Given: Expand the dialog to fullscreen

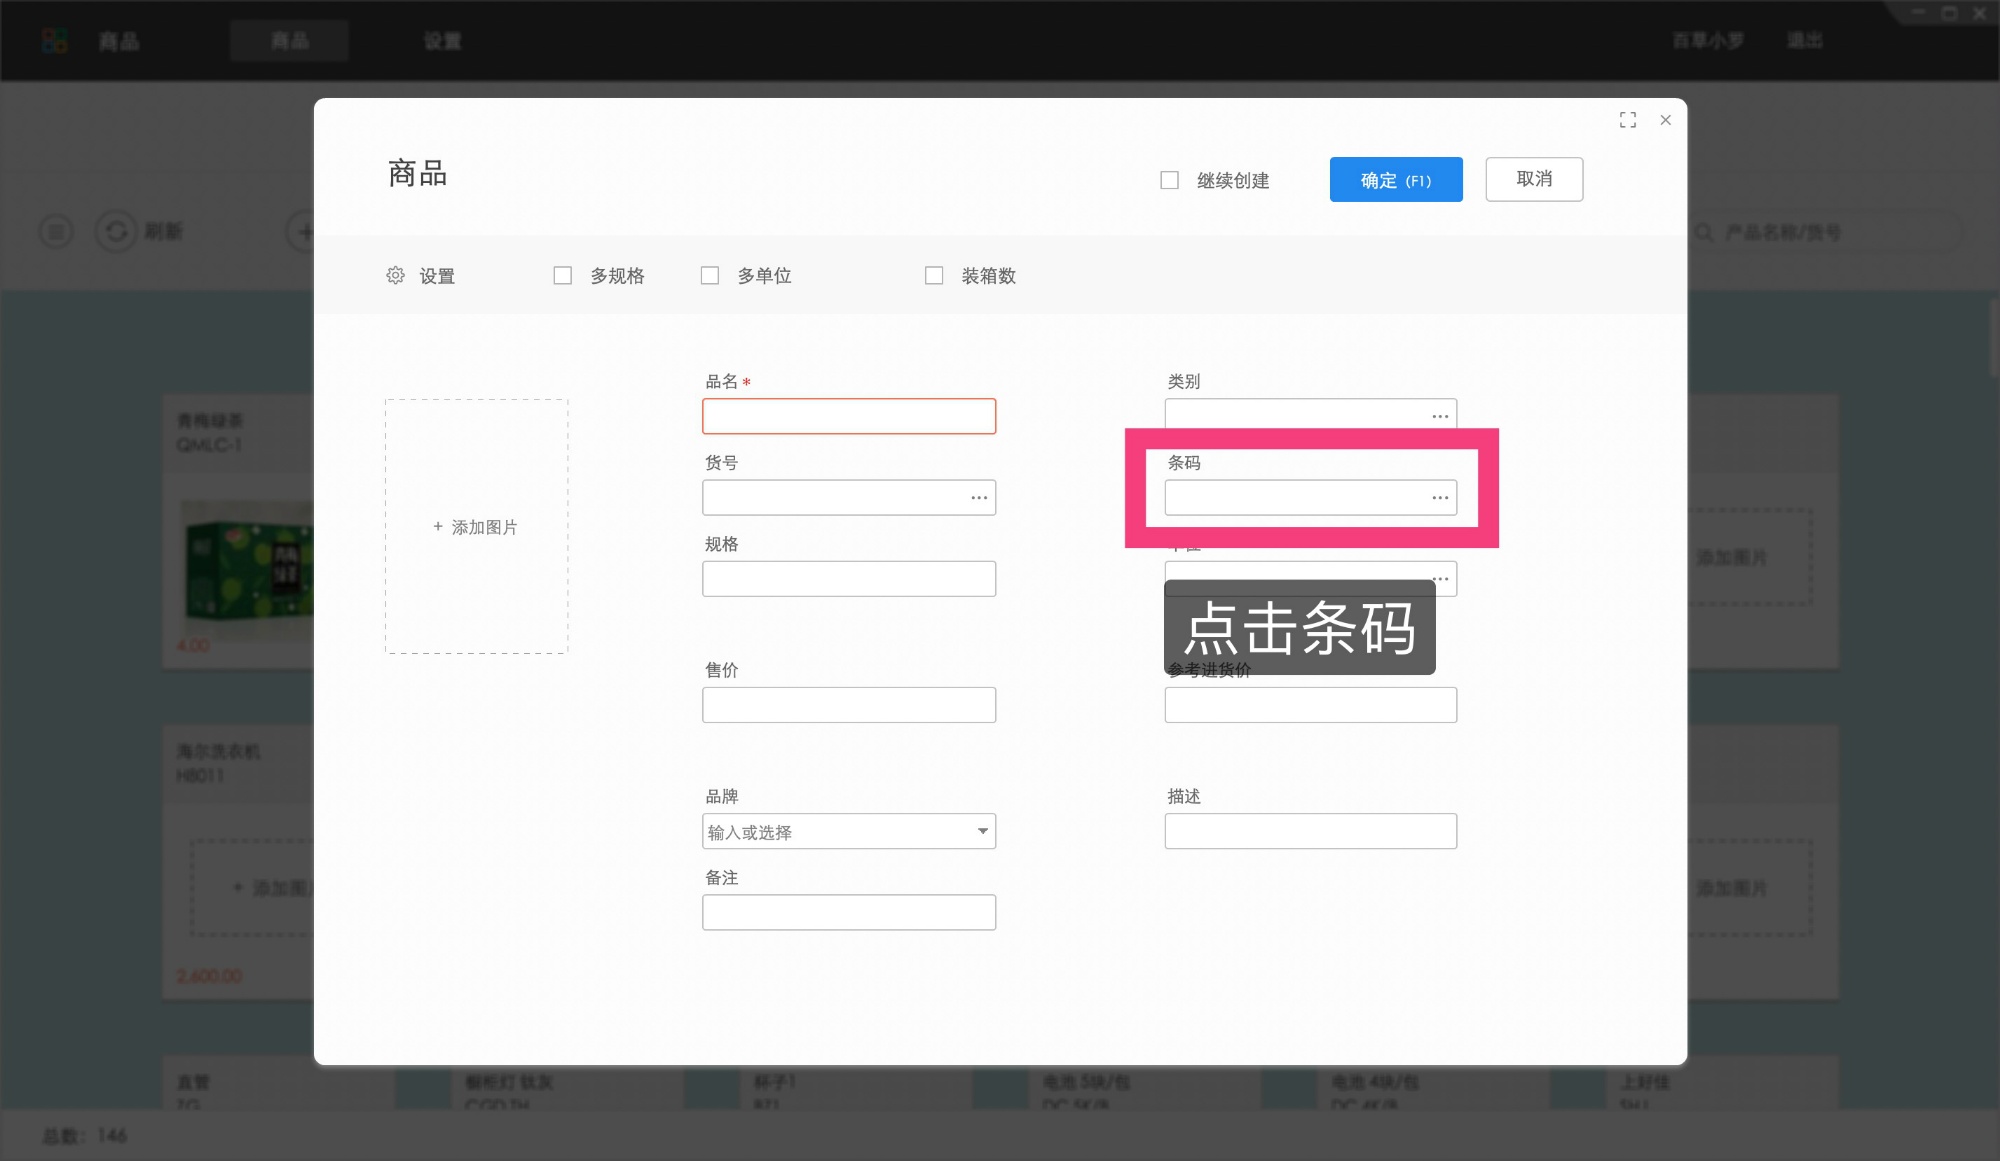Looking at the screenshot, I should (1628, 119).
